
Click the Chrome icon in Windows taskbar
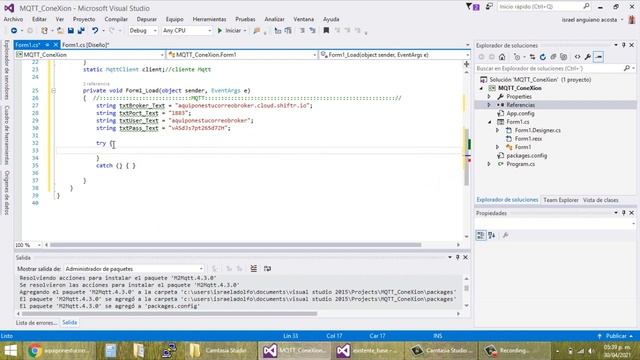coord(35,351)
